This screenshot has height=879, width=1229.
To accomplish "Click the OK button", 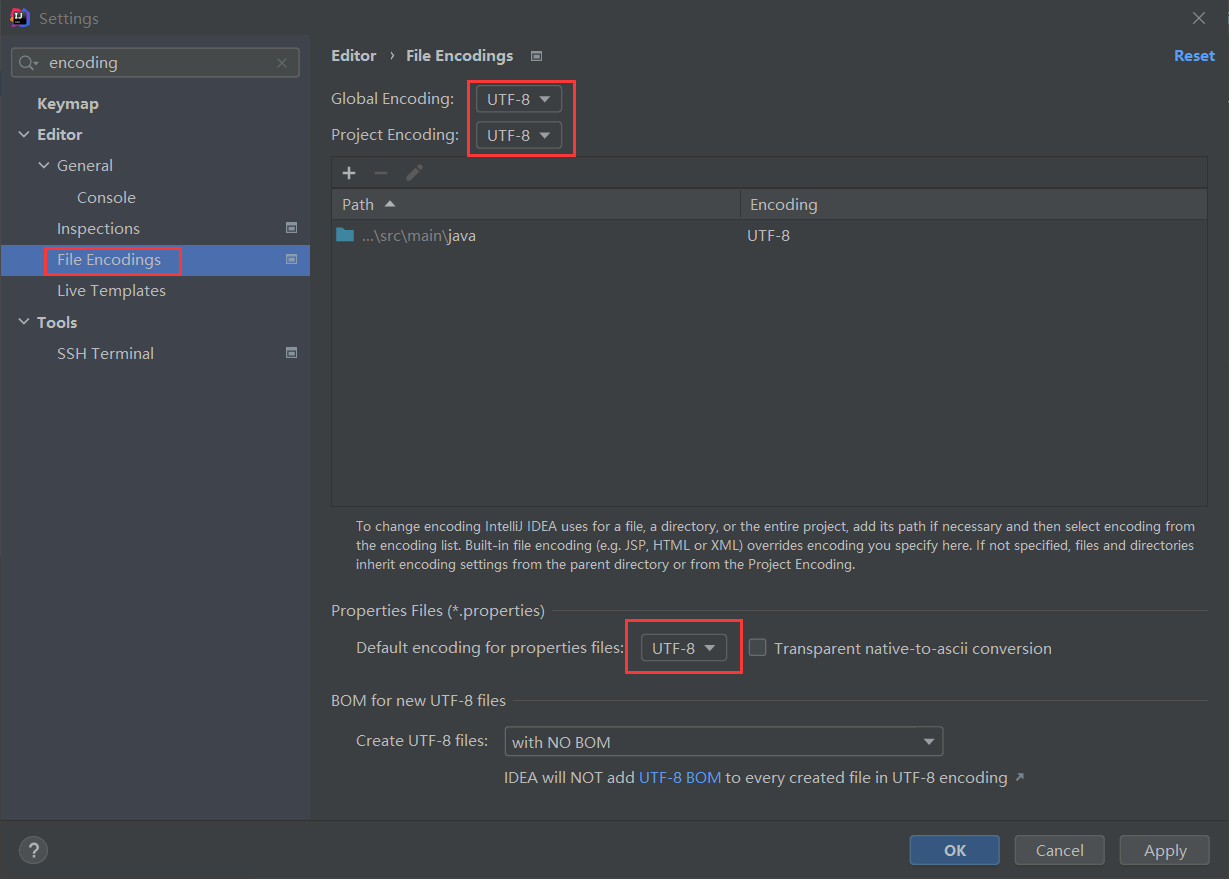I will click(954, 850).
